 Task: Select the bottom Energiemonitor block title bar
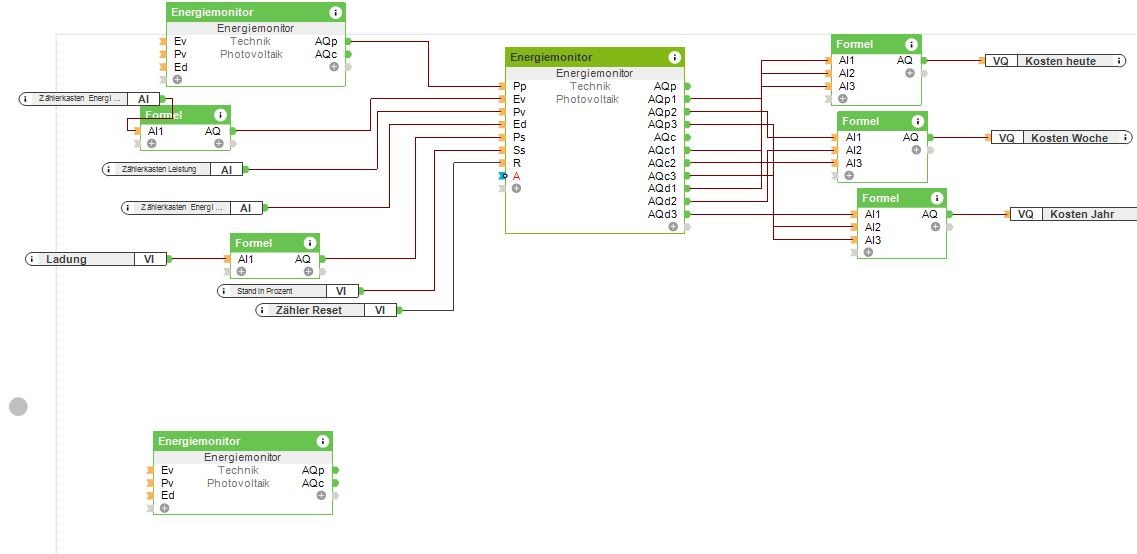click(x=242, y=441)
